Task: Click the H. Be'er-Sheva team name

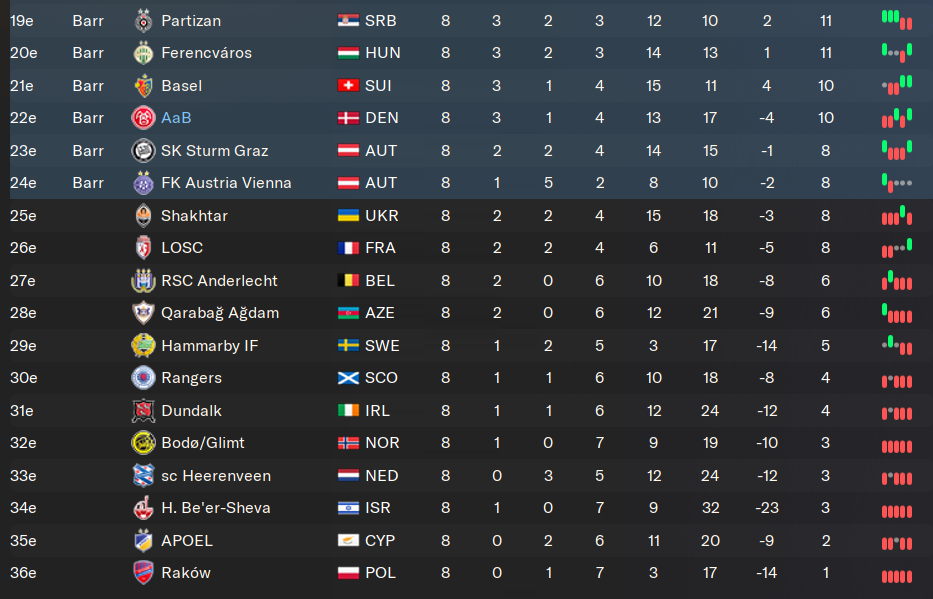Action: pyautogui.click(x=215, y=508)
